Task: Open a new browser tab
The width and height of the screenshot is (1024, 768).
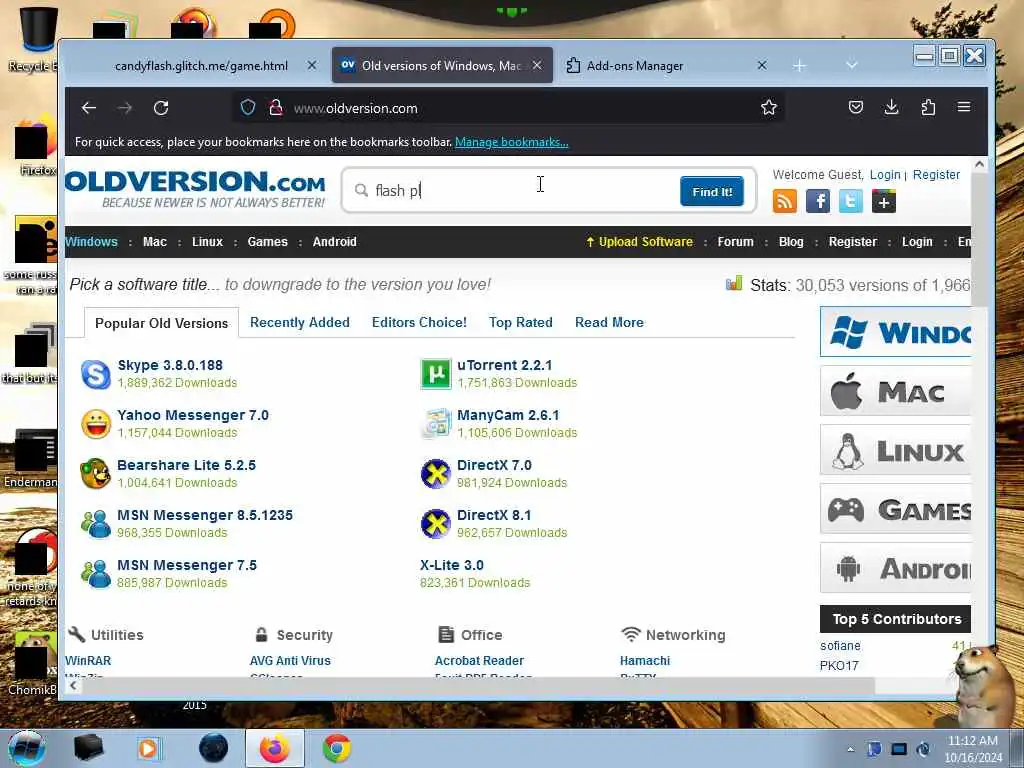Action: tap(799, 66)
